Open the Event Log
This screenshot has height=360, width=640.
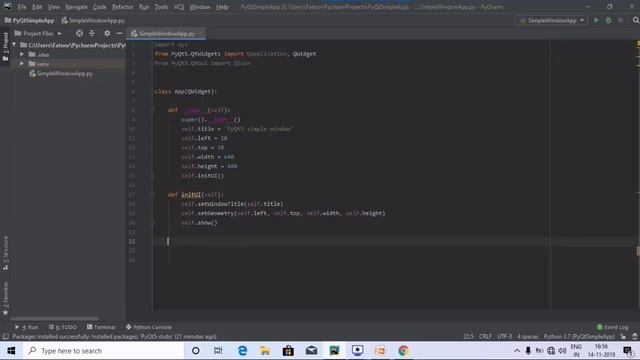click(612, 327)
